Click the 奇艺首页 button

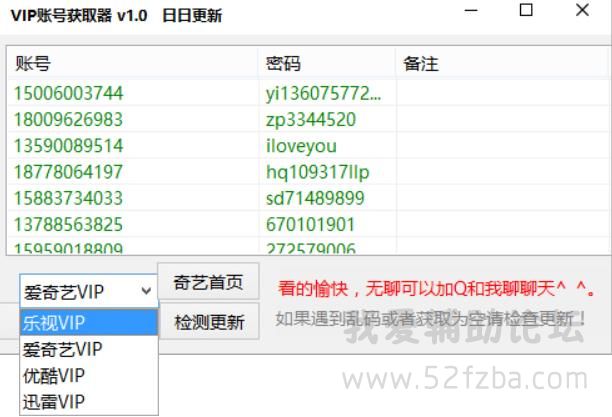pos(208,282)
